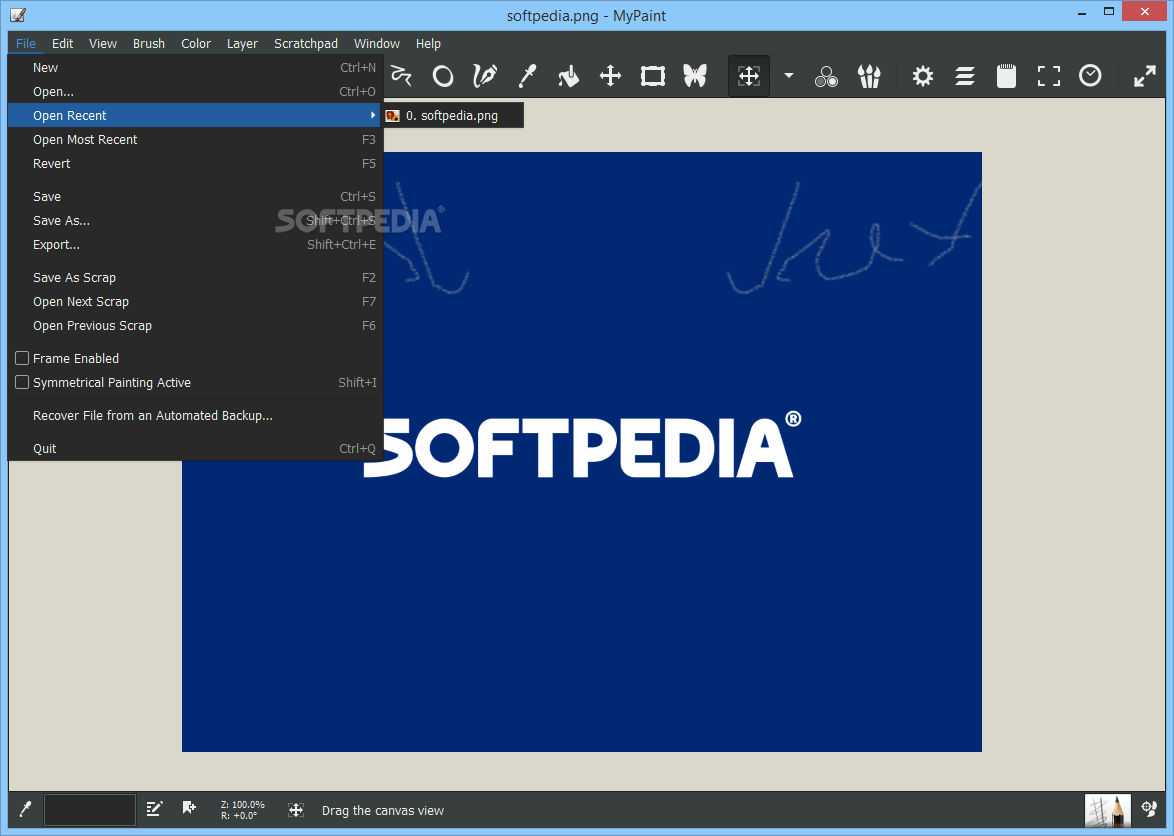
Task: Open the Scratchpad menu
Action: point(305,43)
